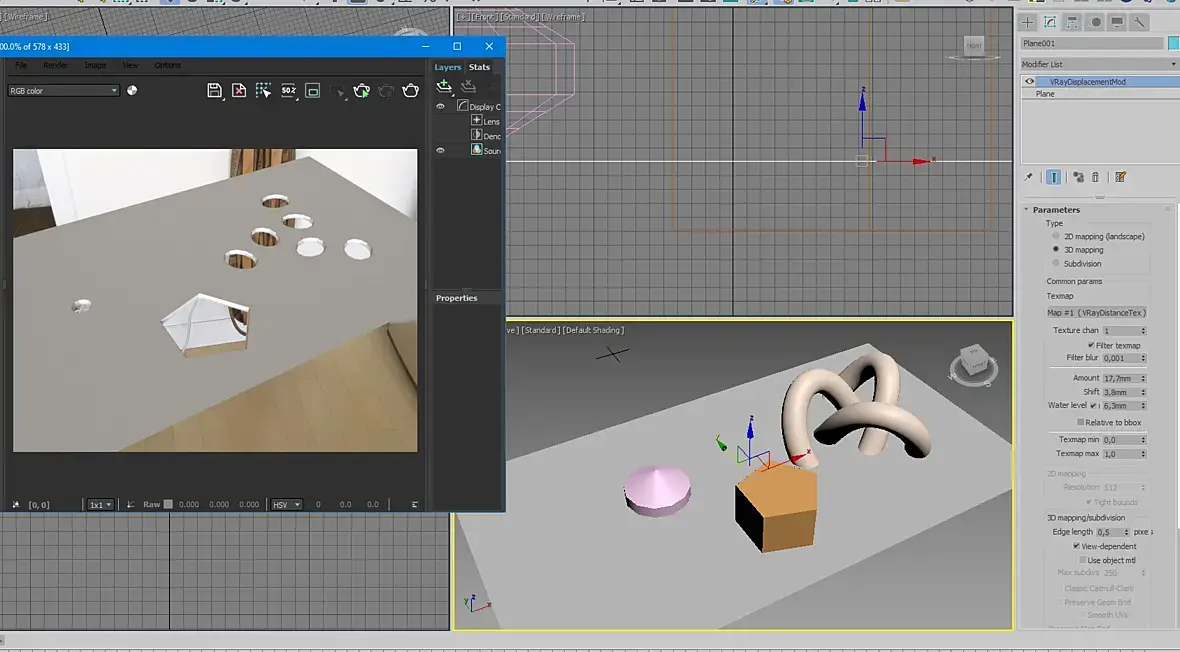Click the Save image icon in frame buffer
The width and height of the screenshot is (1180, 652).
pyautogui.click(x=214, y=91)
